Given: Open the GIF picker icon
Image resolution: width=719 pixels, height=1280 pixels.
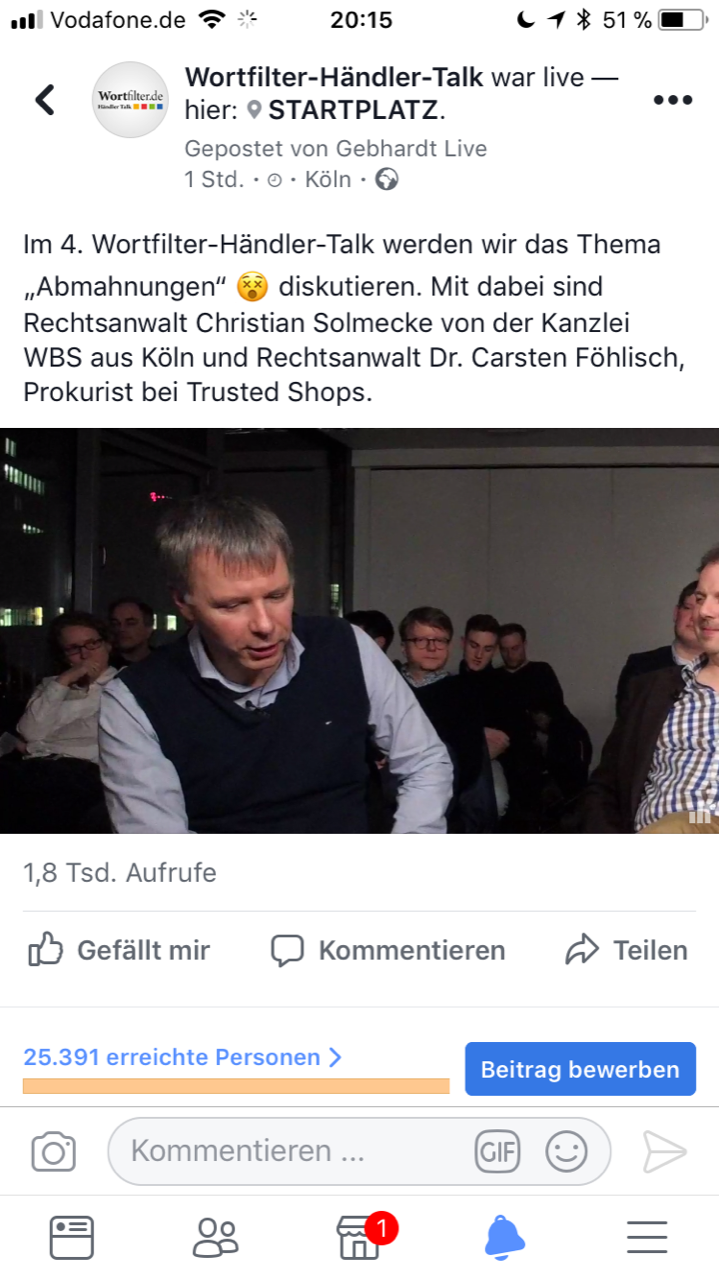Looking at the screenshot, I should [x=497, y=1151].
